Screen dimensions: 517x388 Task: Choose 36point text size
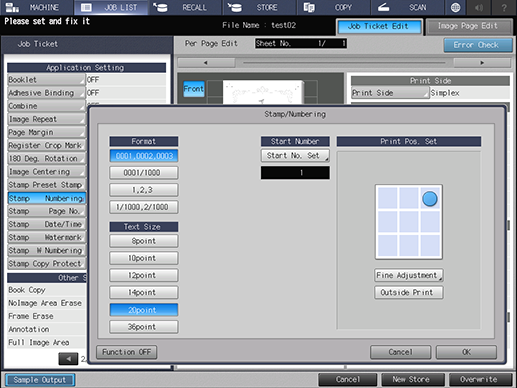(x=144, y=327)
